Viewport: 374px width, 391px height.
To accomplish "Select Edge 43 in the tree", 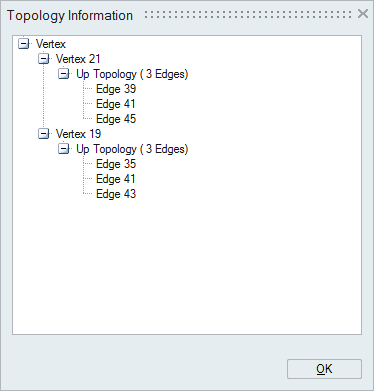I will coord(116,194).
